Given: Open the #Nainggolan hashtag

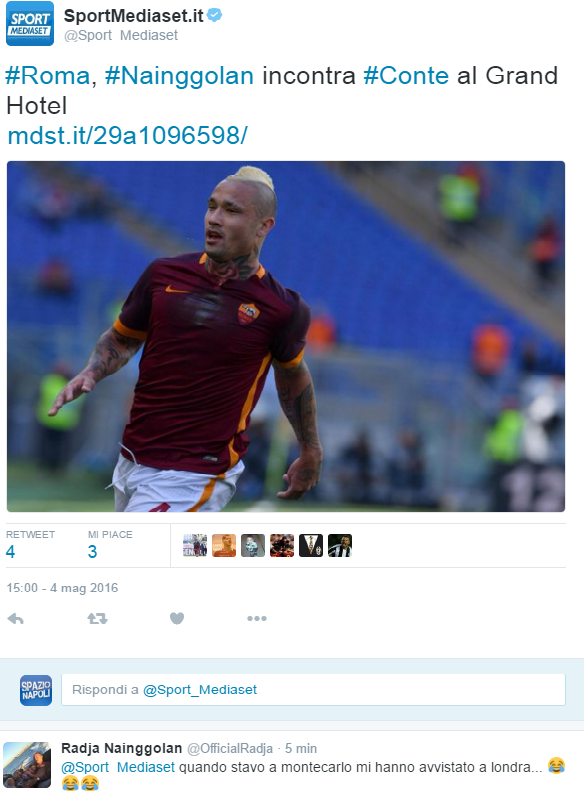Looking at the screenshot, I should point(179,76).
